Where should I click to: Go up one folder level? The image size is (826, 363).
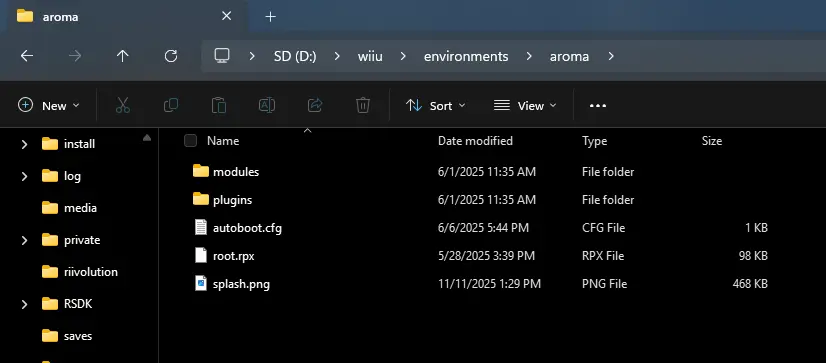123,56
